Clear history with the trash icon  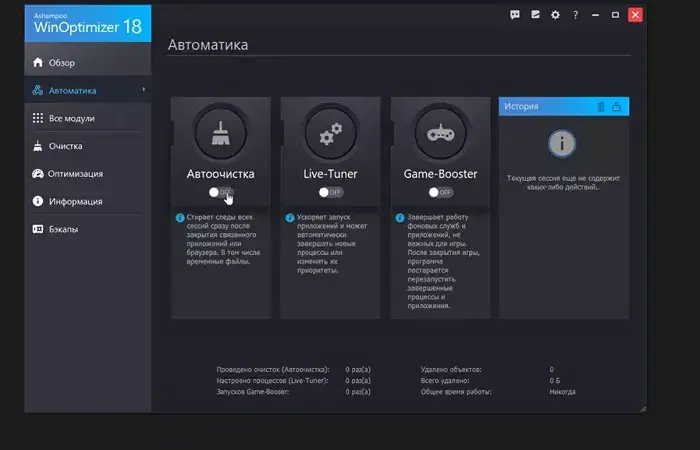pos(601,106)
